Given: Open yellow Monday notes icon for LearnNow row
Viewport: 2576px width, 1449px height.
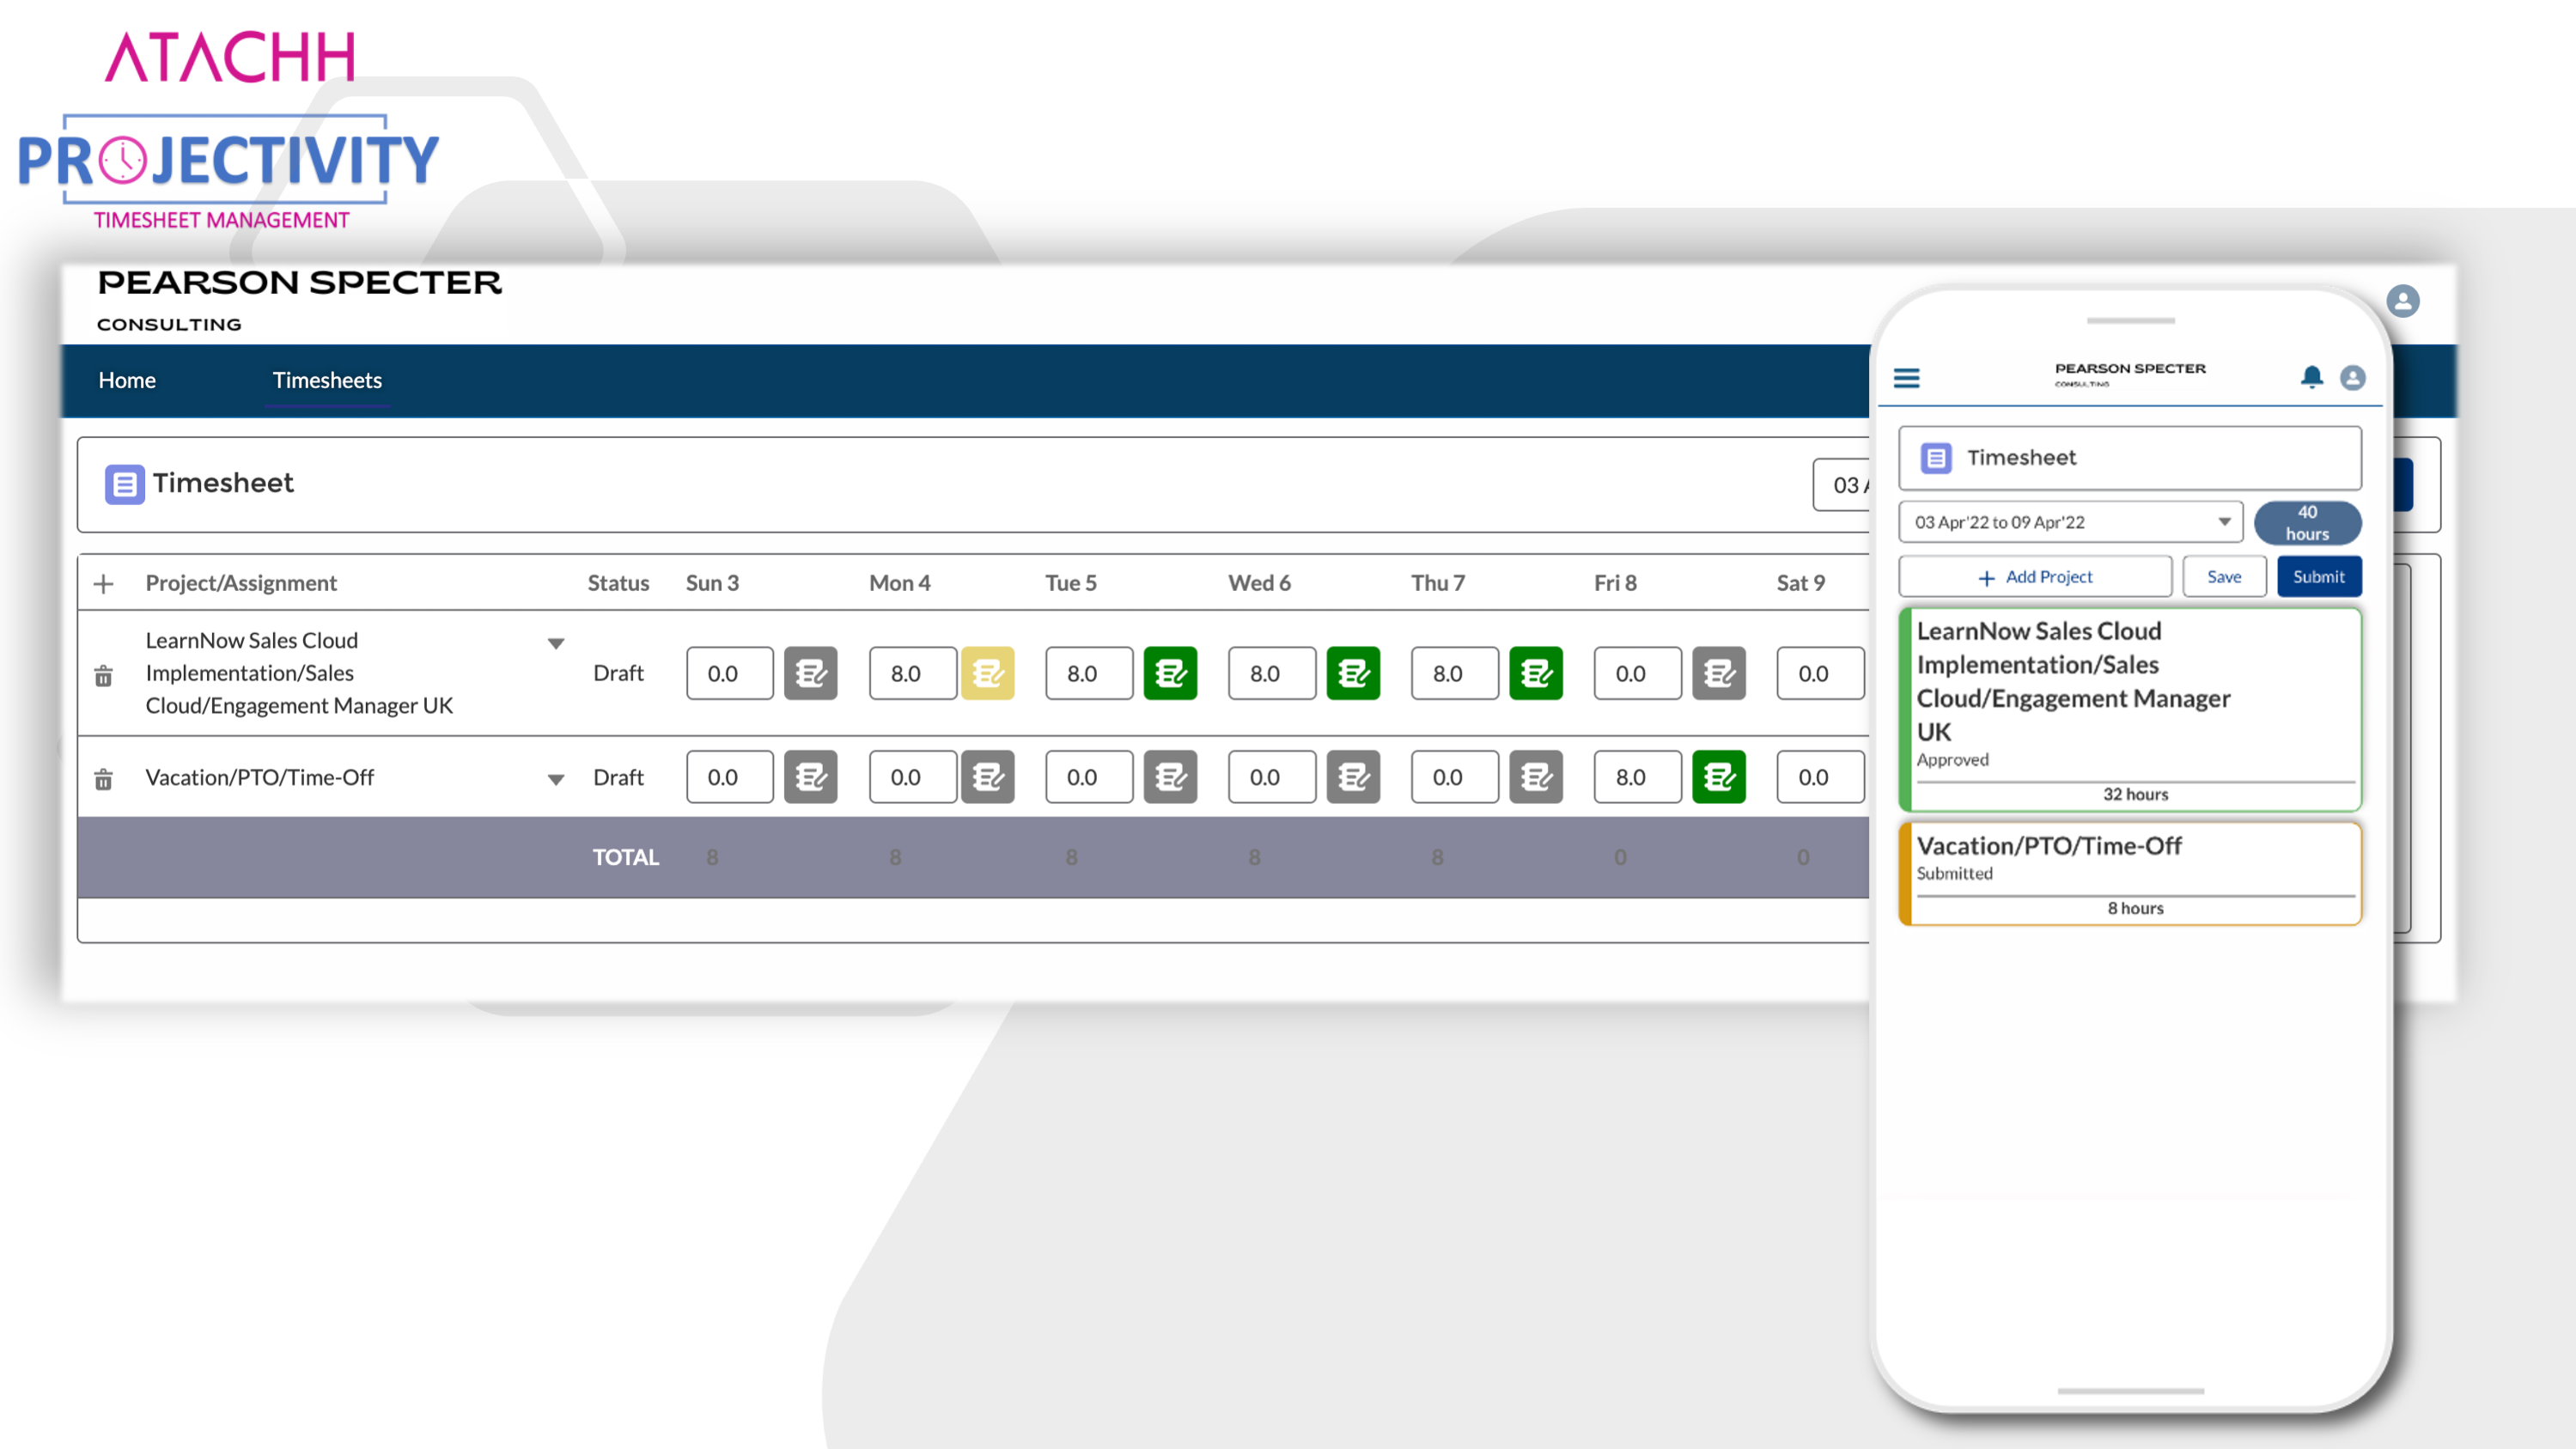Looking at the screenshot, I should click(988, 673).
